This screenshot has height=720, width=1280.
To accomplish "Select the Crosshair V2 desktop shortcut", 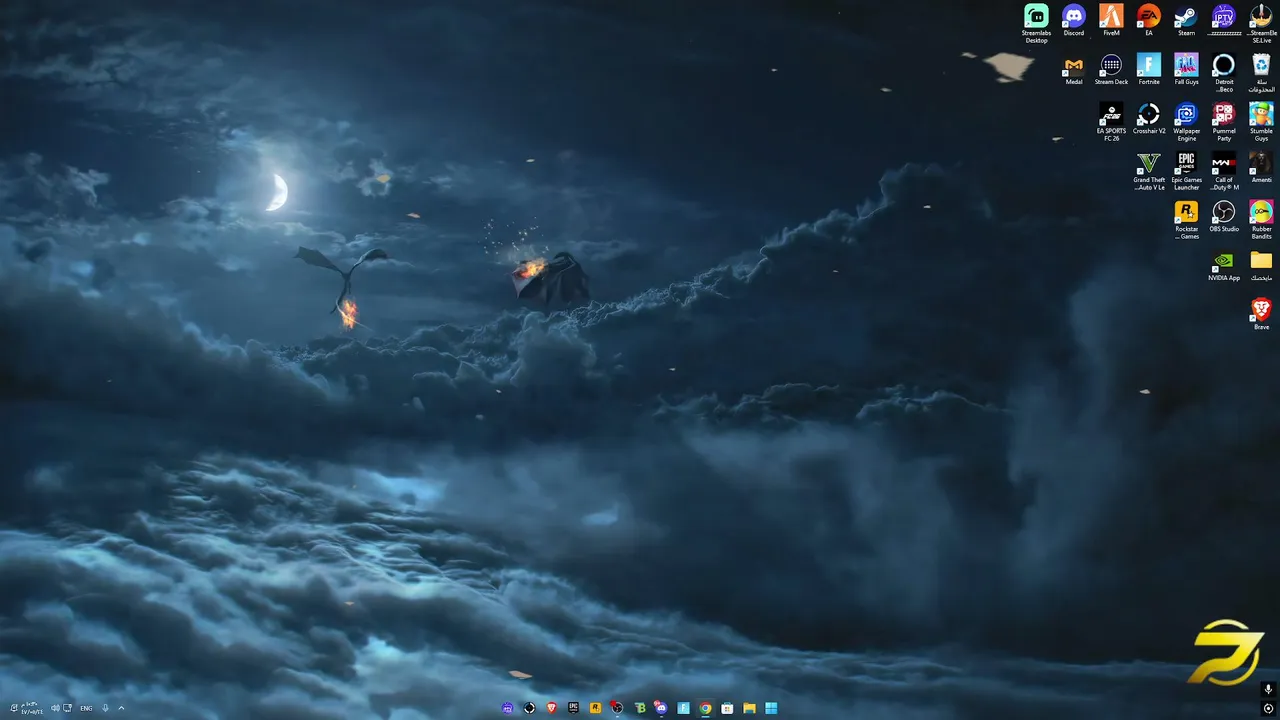I will 1149,119.
